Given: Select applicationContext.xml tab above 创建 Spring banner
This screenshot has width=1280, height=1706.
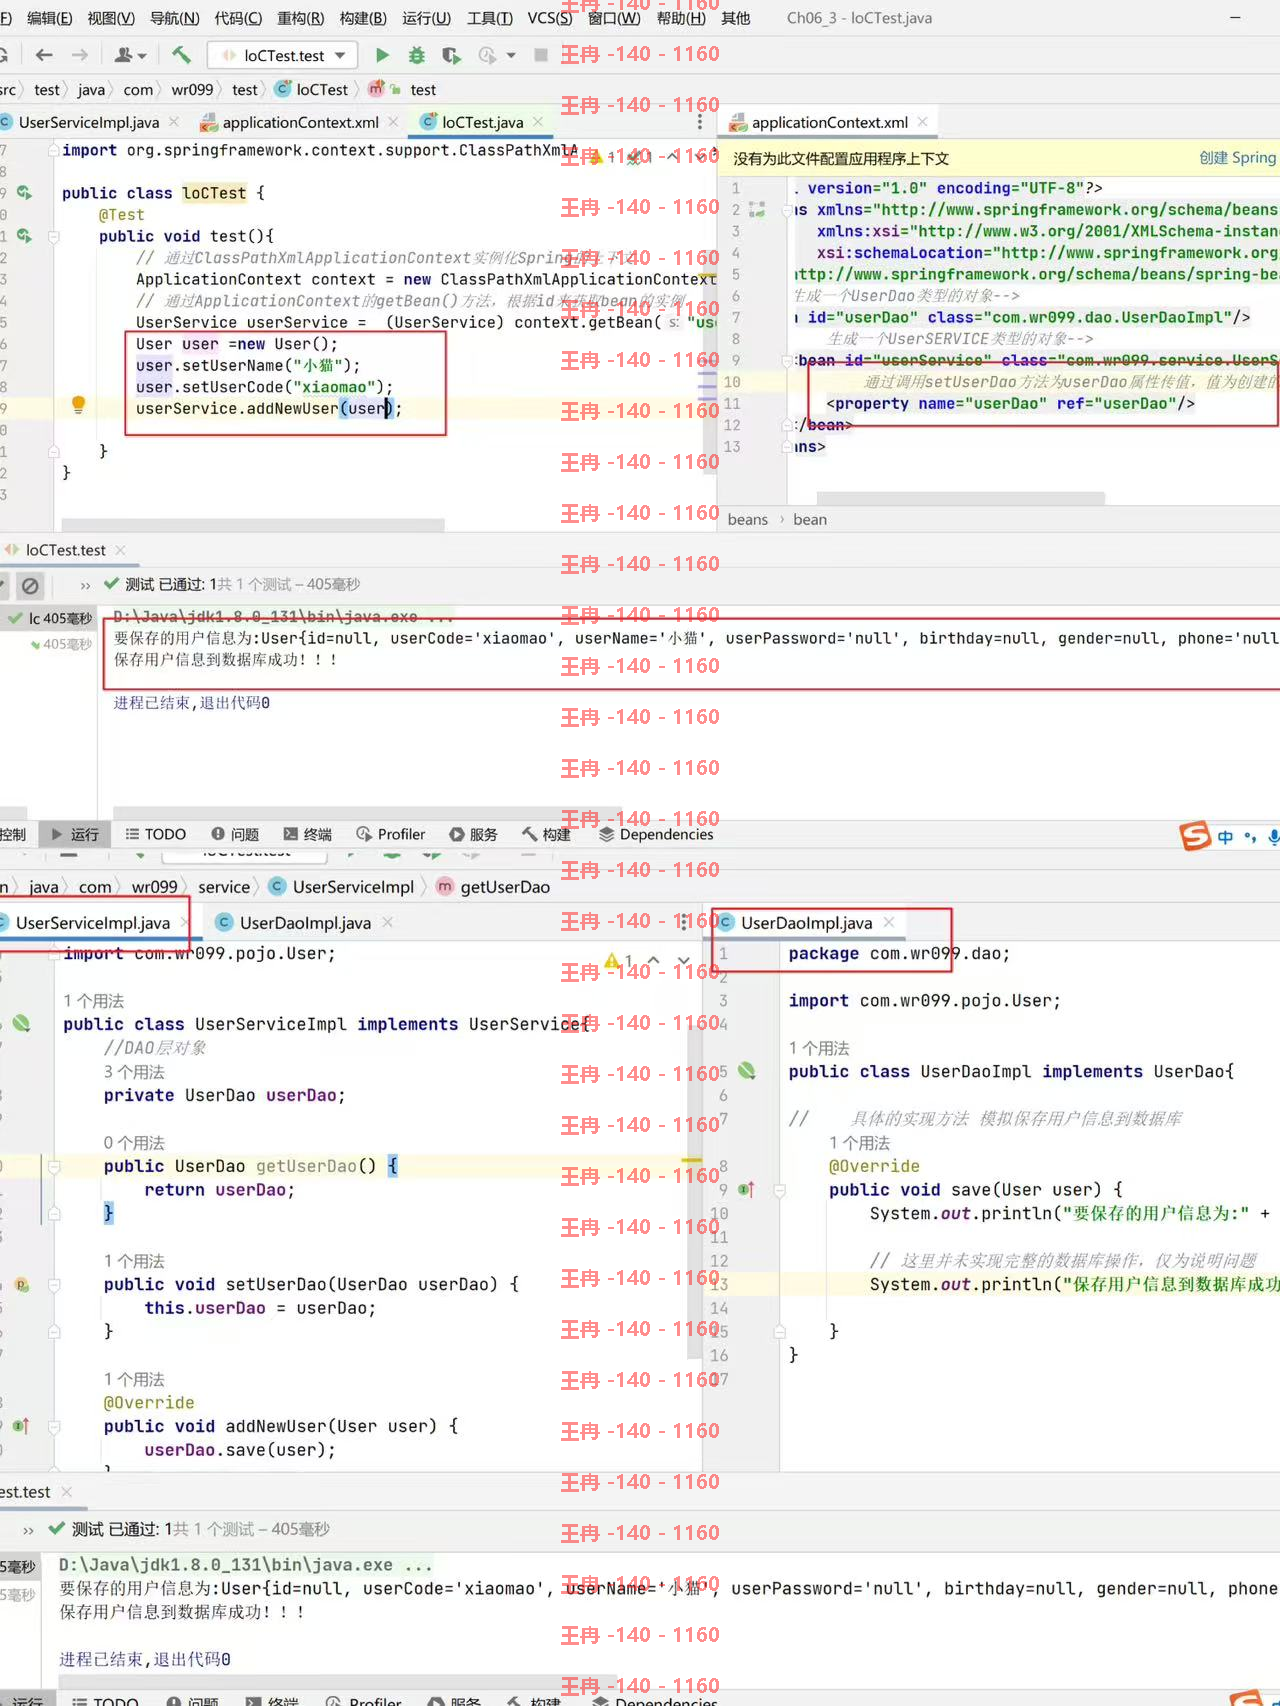Looking at the screenshot, I should (x=830, y=122).
